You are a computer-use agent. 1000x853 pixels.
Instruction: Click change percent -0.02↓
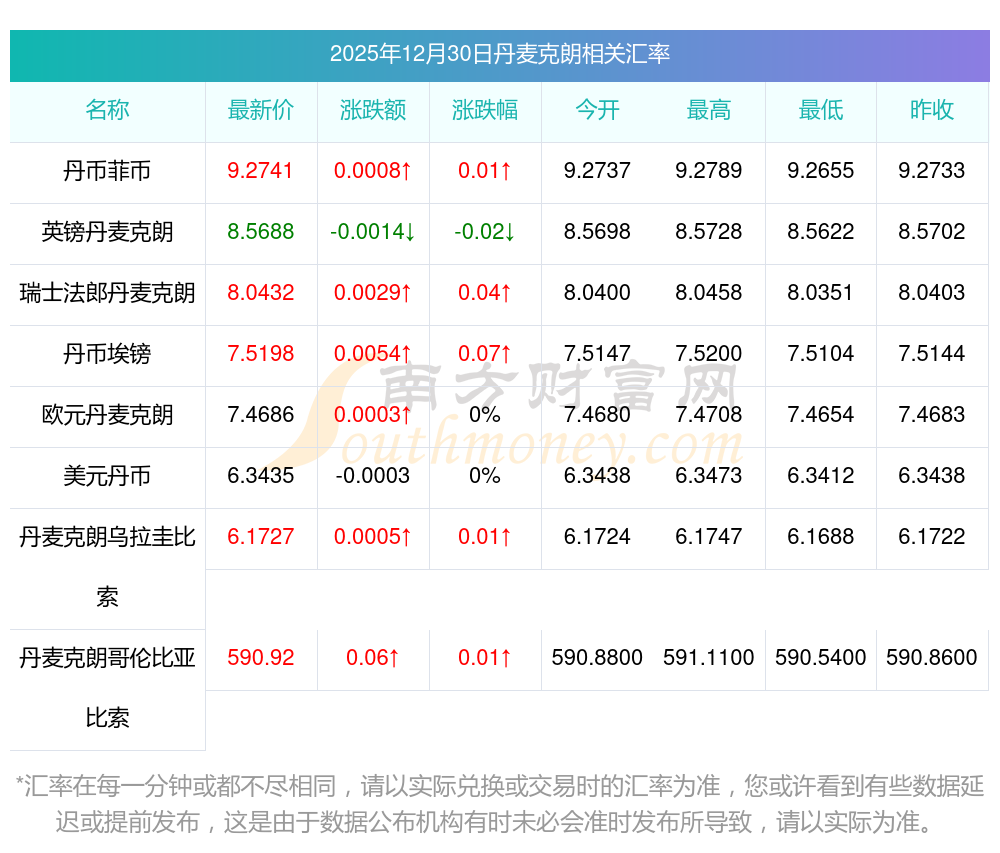[485, 231]
